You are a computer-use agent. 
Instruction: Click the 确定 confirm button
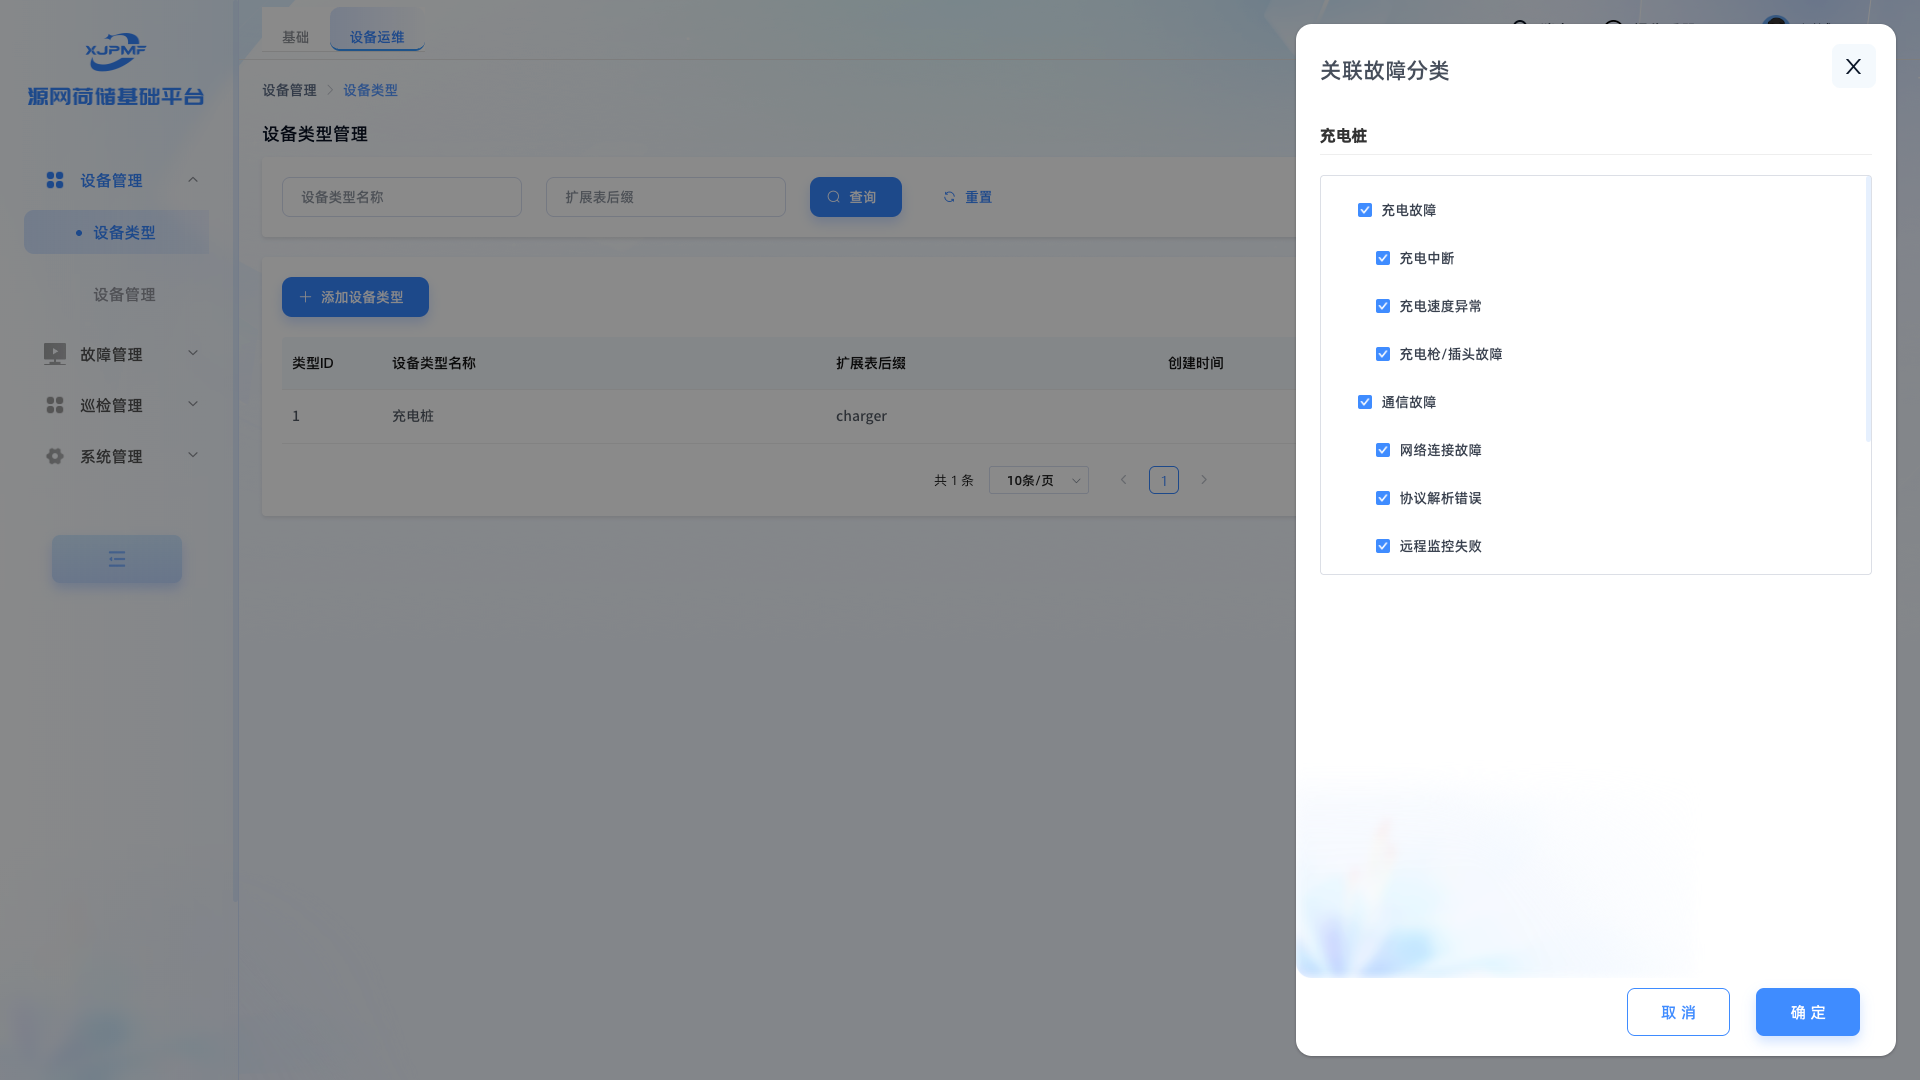[1807, 1012]
